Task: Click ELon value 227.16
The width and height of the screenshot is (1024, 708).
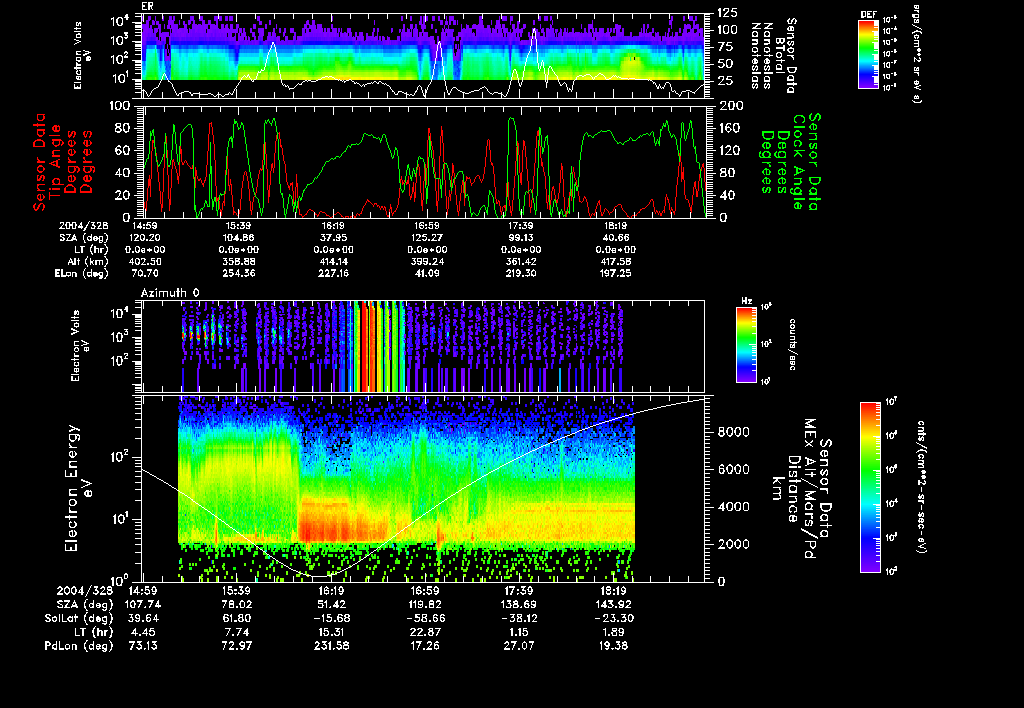Action: point(332,274)
